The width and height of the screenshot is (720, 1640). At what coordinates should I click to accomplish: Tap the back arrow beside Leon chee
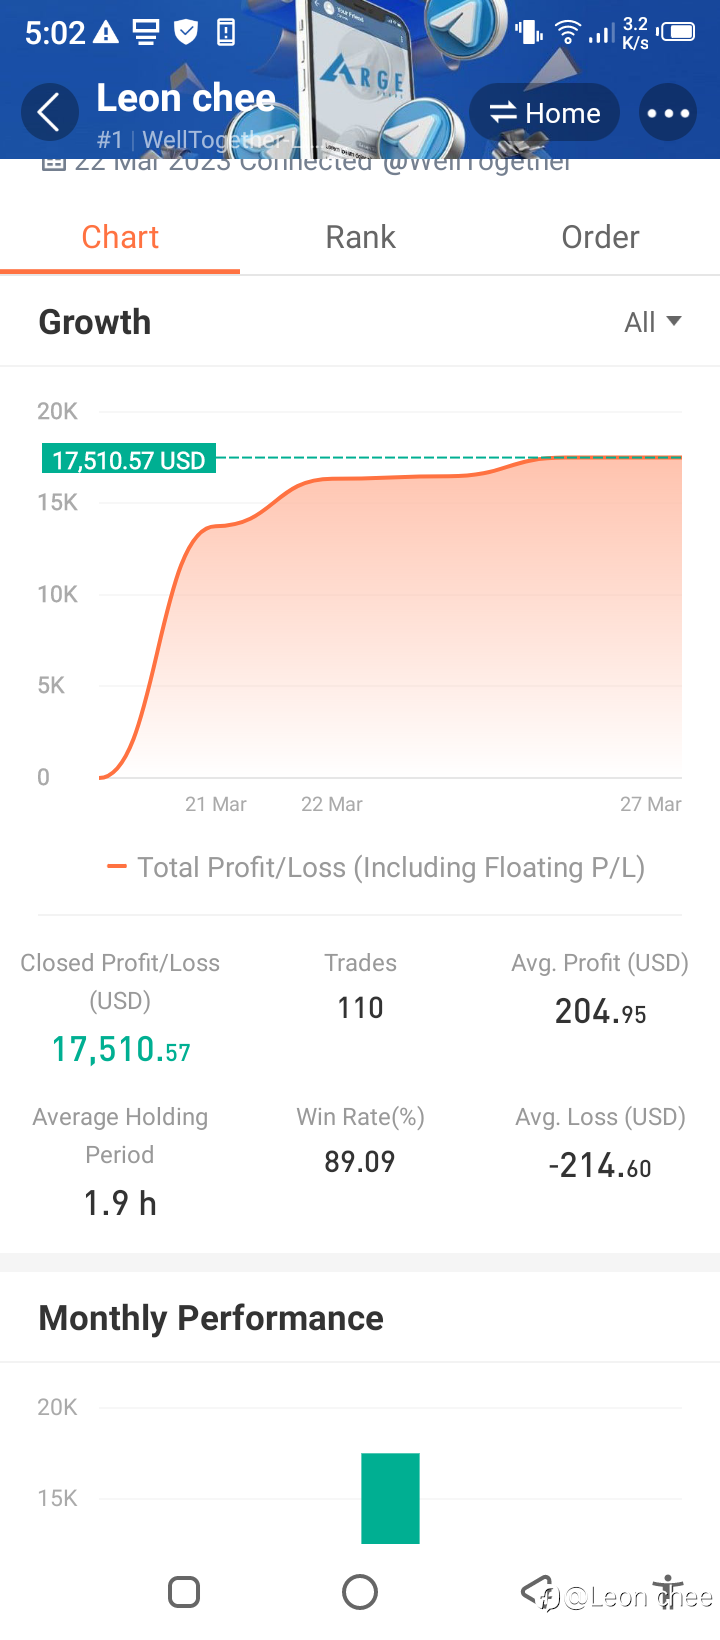[x=50, y=112]
